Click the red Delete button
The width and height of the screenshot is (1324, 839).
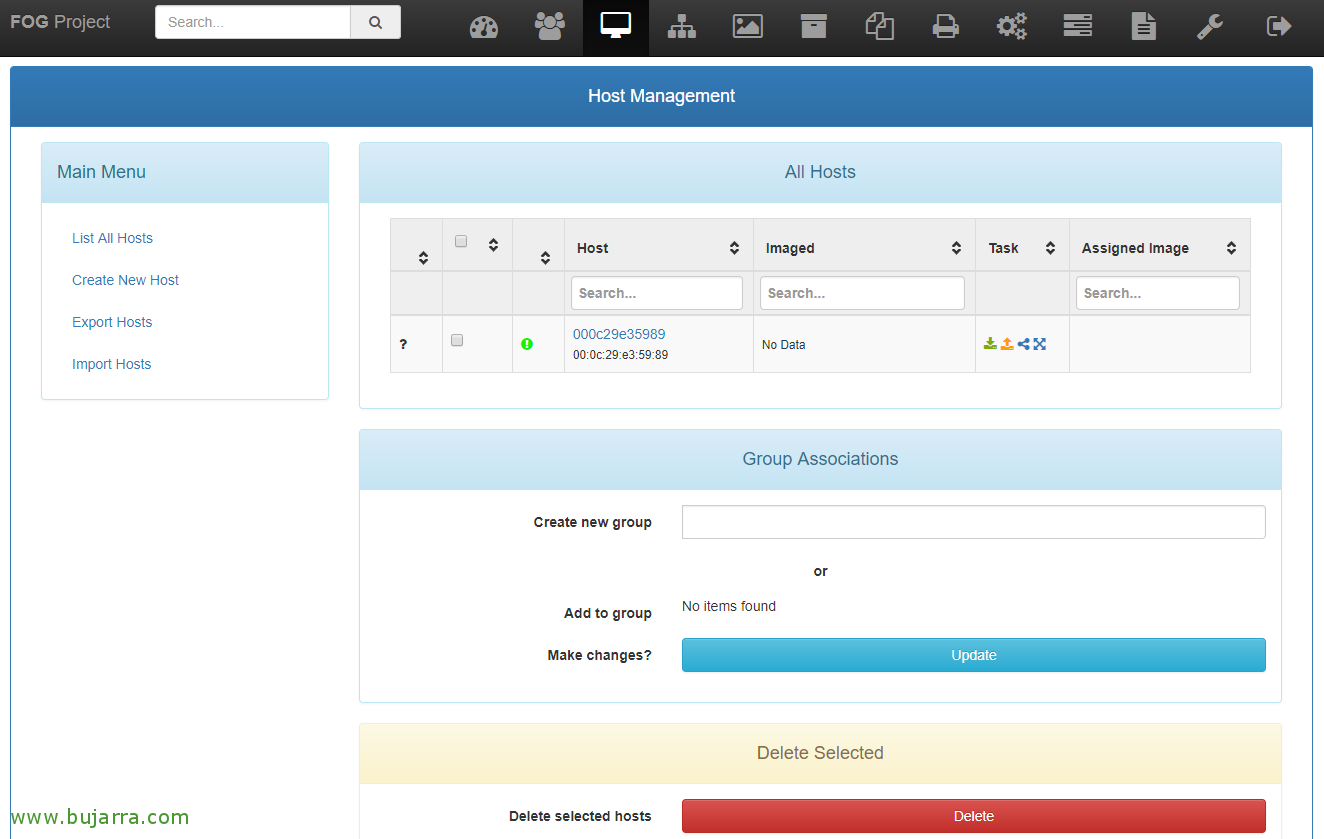coord(974,816)
